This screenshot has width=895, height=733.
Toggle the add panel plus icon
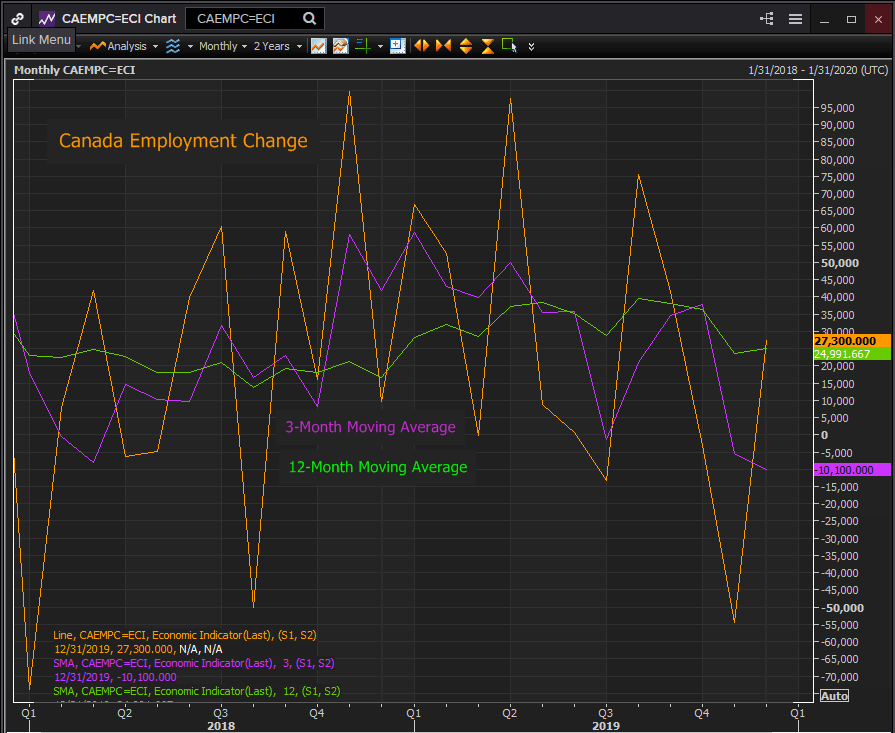pos(397,46)
